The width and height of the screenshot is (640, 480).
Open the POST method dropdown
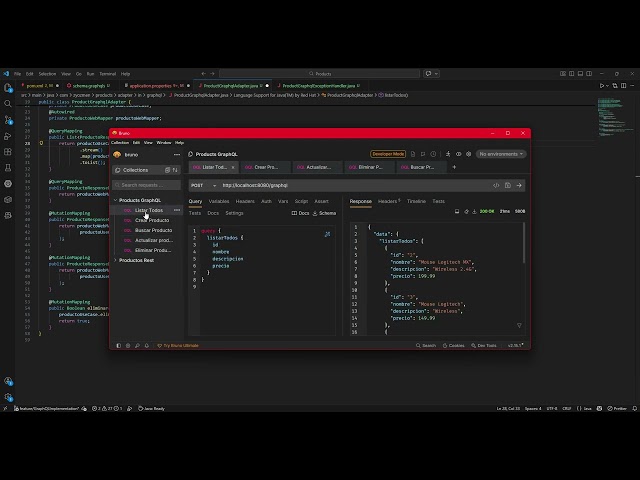coord(203,185)
